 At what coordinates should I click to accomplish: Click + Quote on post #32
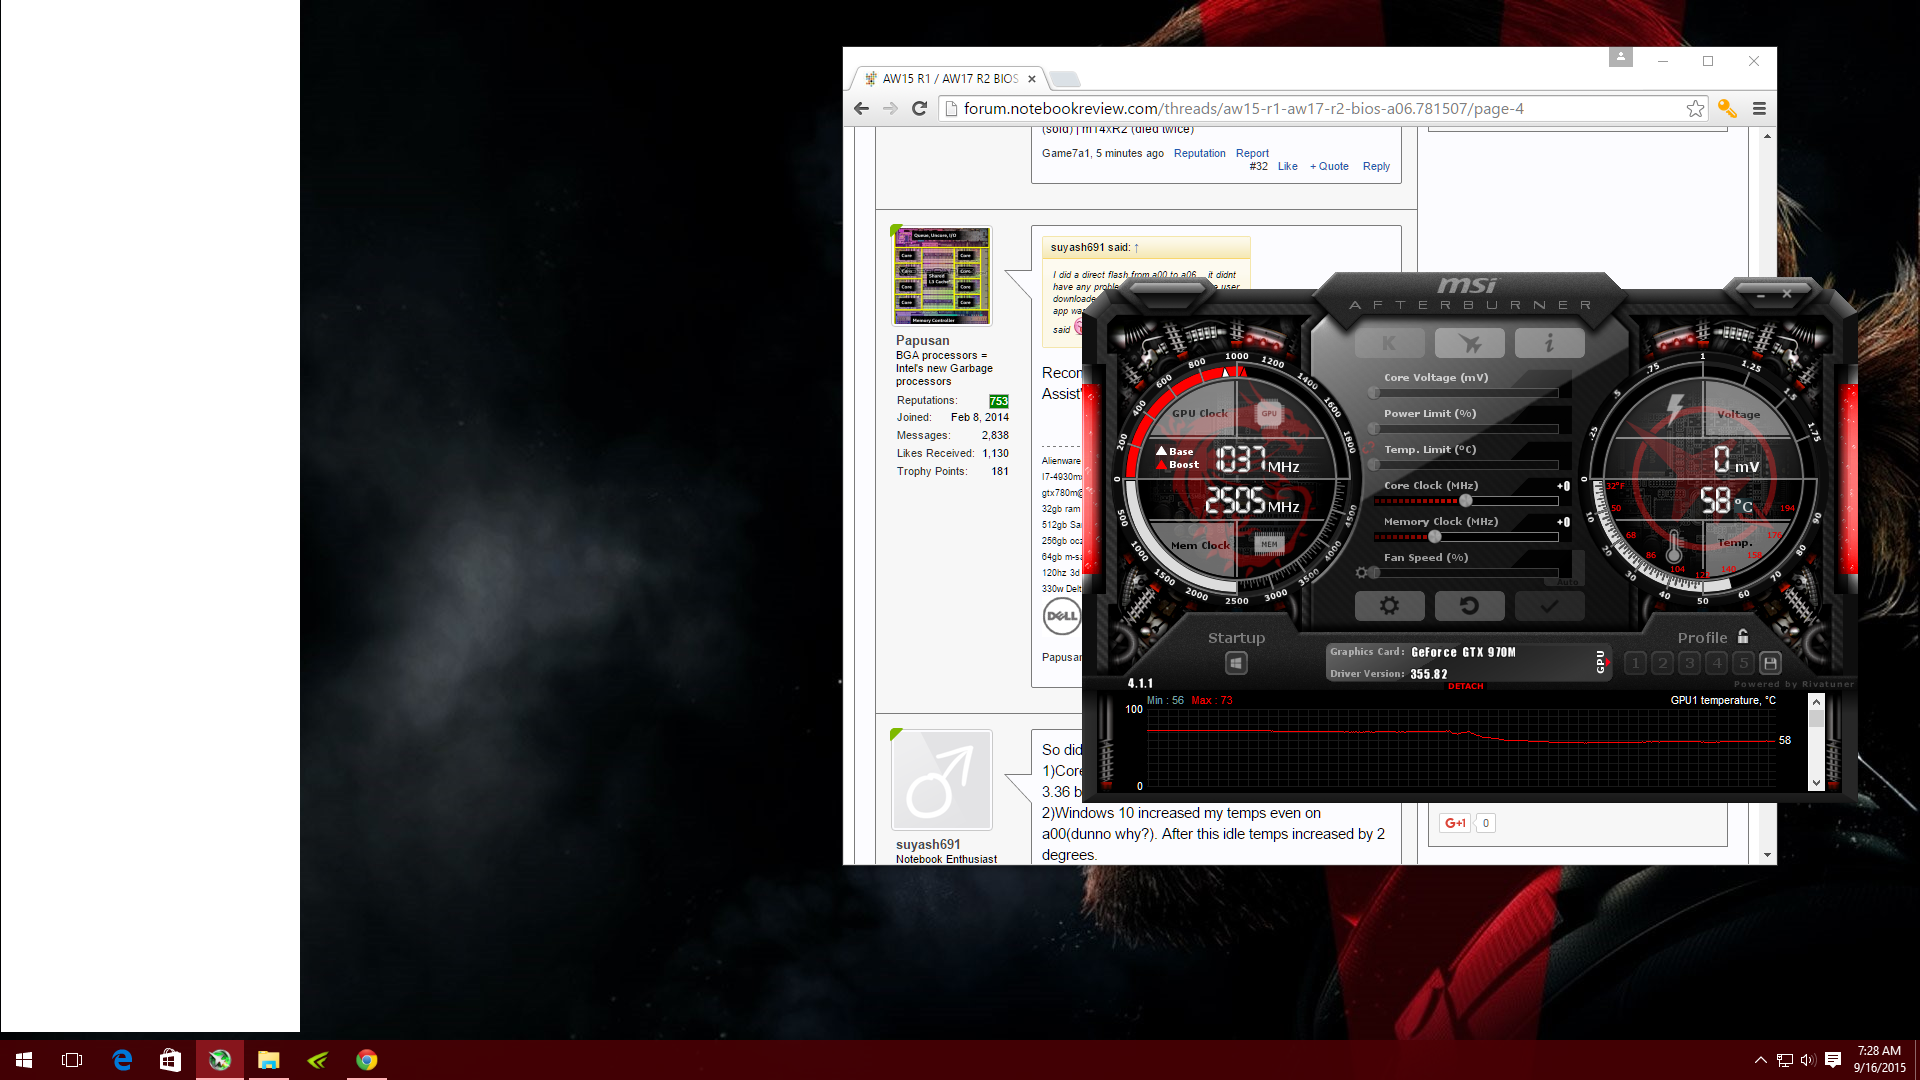[1329, 166]
